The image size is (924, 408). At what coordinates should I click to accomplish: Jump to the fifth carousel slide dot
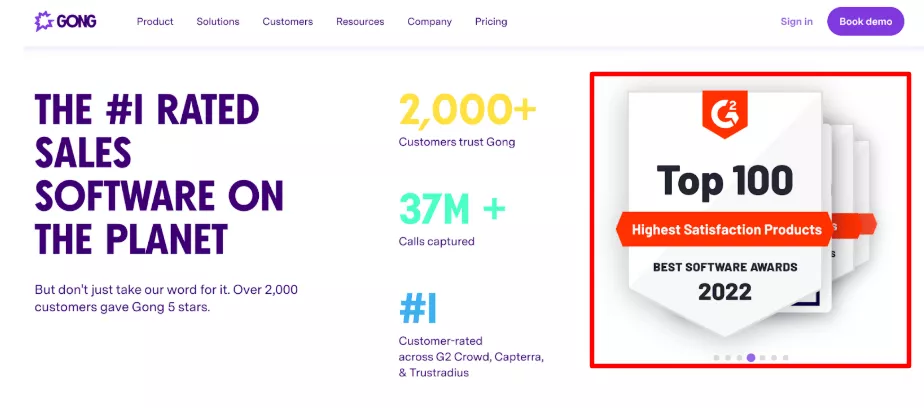(763, 357)
